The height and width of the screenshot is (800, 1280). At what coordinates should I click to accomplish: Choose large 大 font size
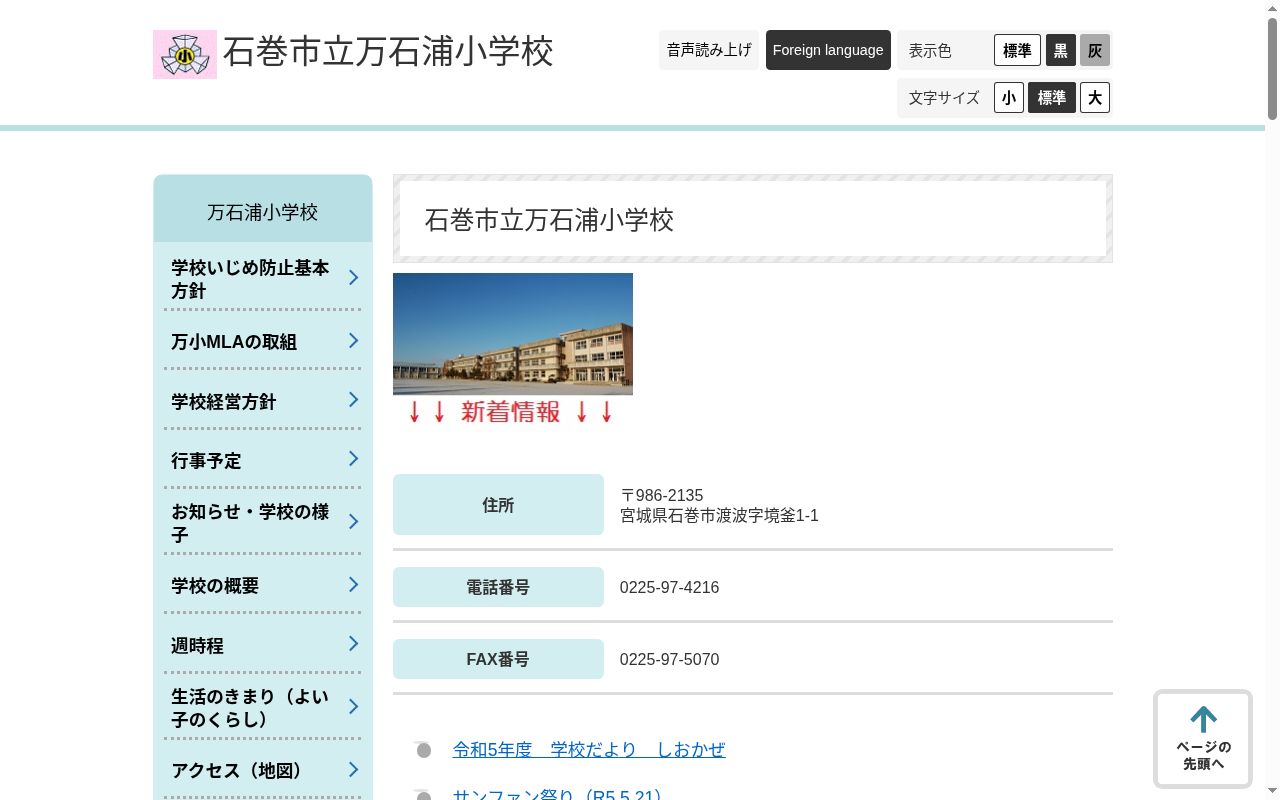[x=1095, y=97]
